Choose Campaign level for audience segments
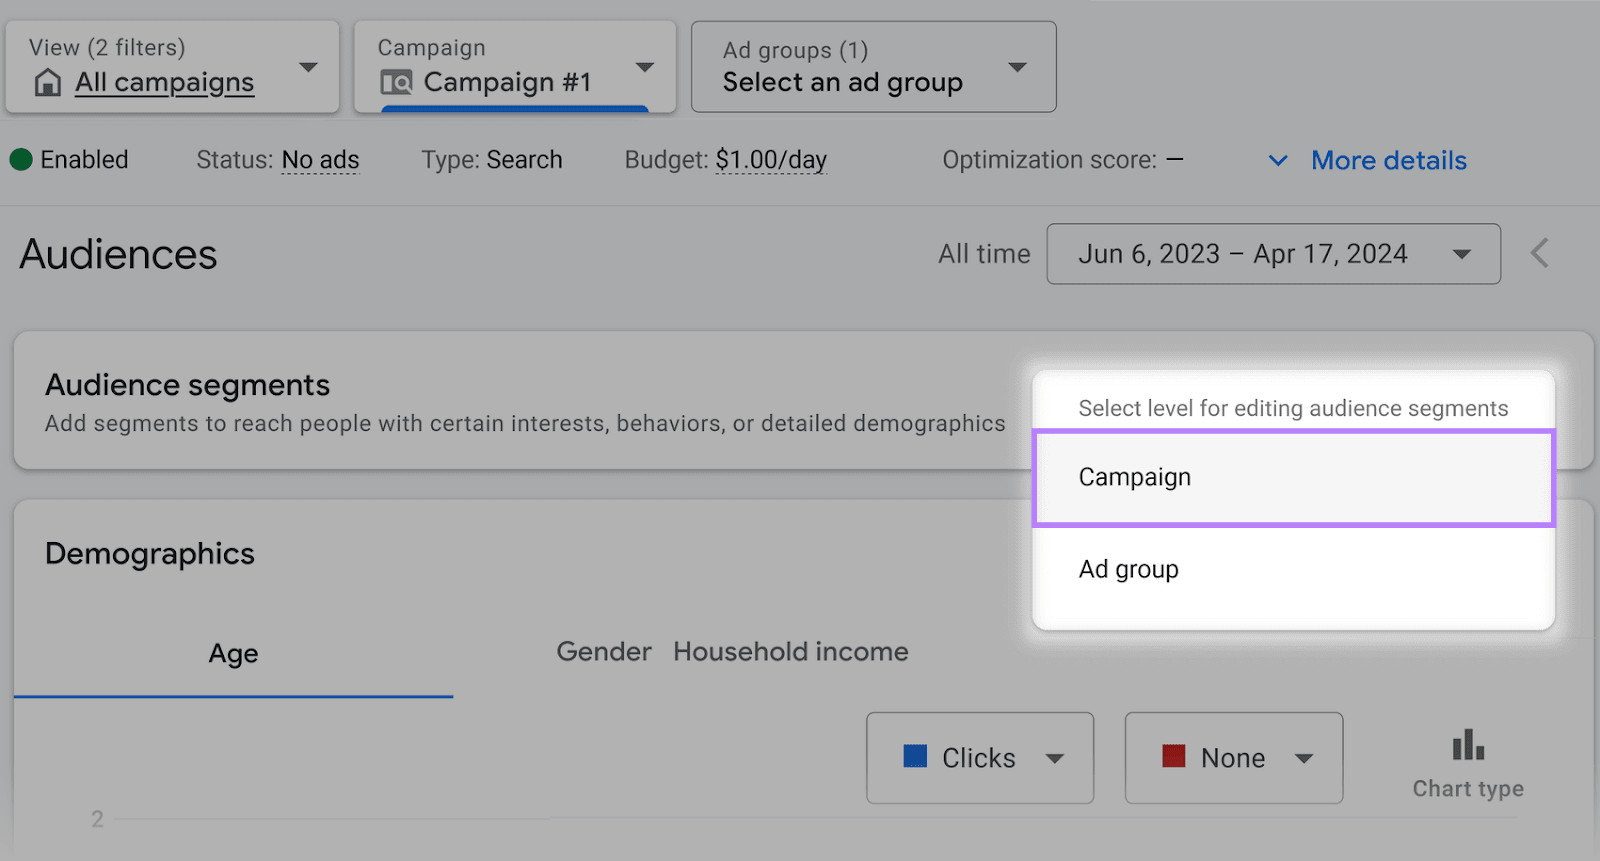The image size is (1600, 861). (x=1294, y=477)
